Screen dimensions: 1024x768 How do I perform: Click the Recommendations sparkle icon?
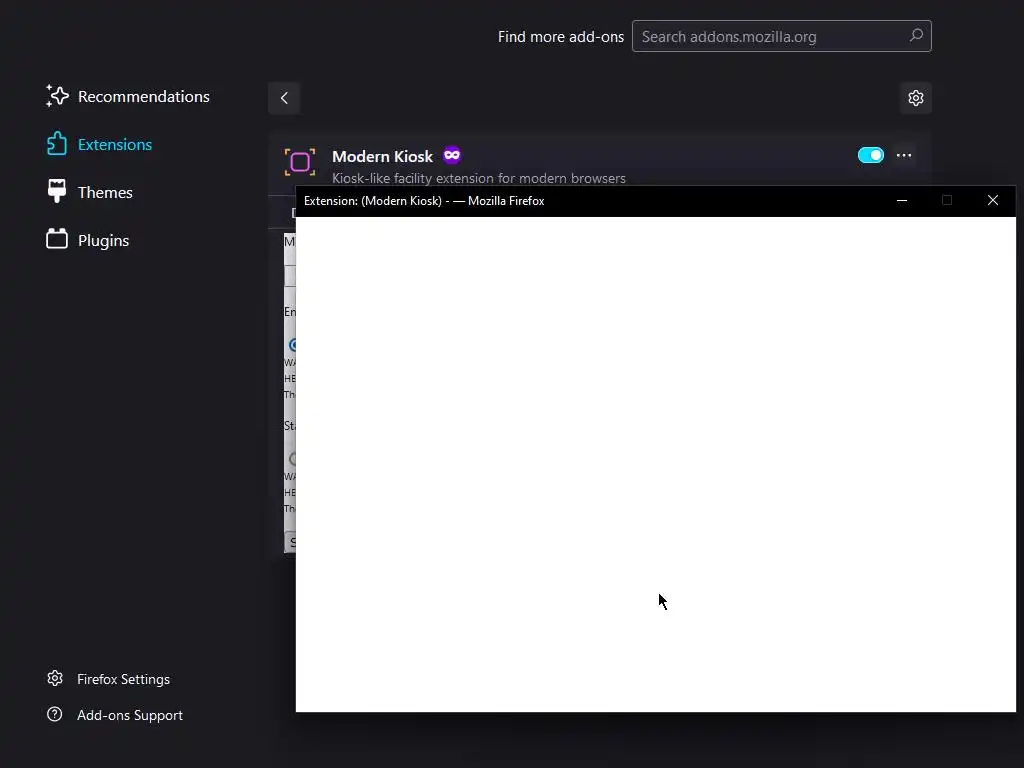(57, 96)
